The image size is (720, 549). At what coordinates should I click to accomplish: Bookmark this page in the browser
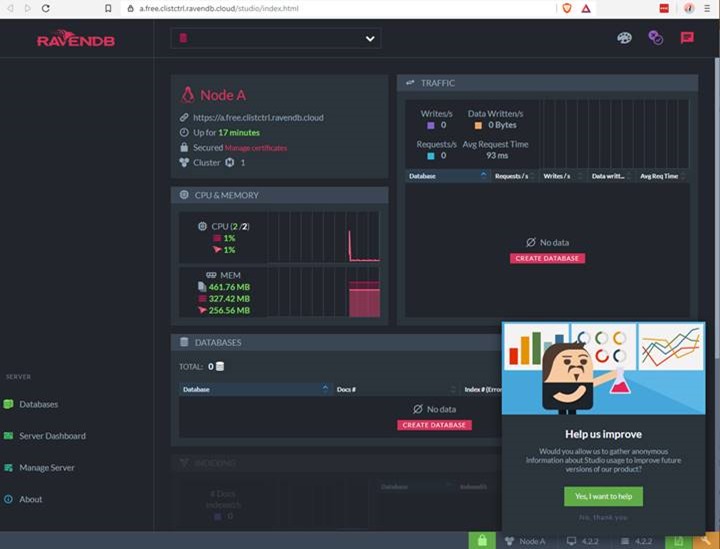[108, 8]
